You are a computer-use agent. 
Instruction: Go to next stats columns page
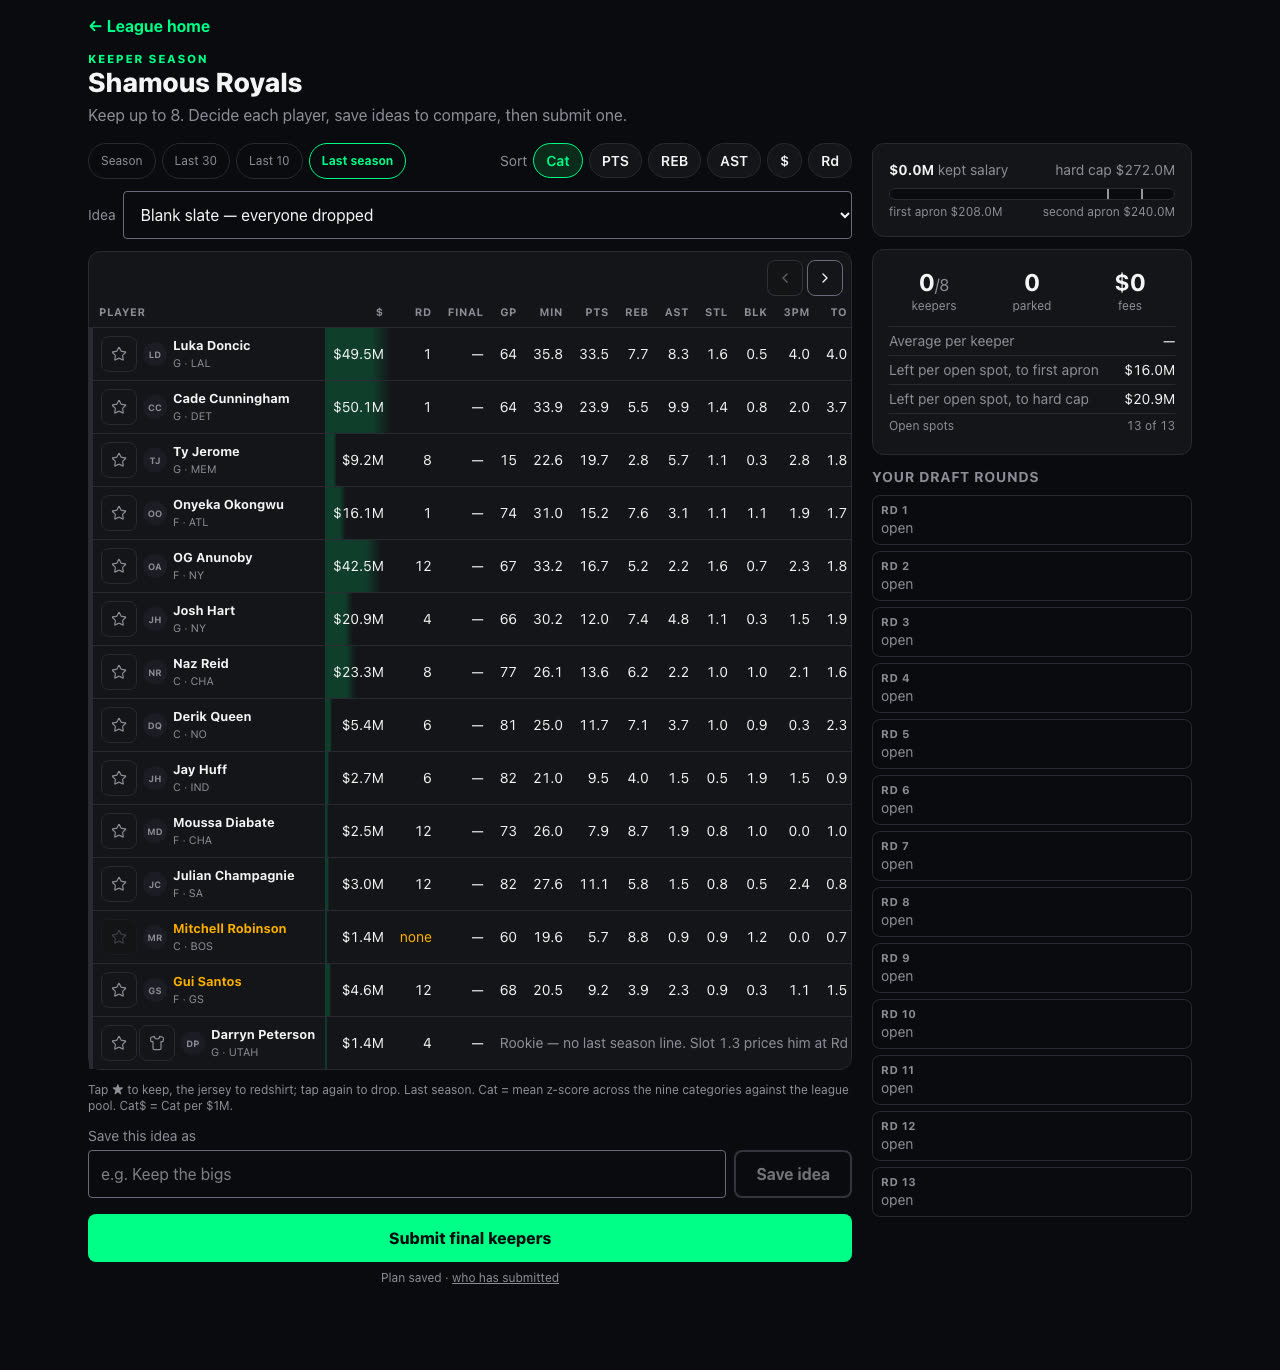coord(825,278)
